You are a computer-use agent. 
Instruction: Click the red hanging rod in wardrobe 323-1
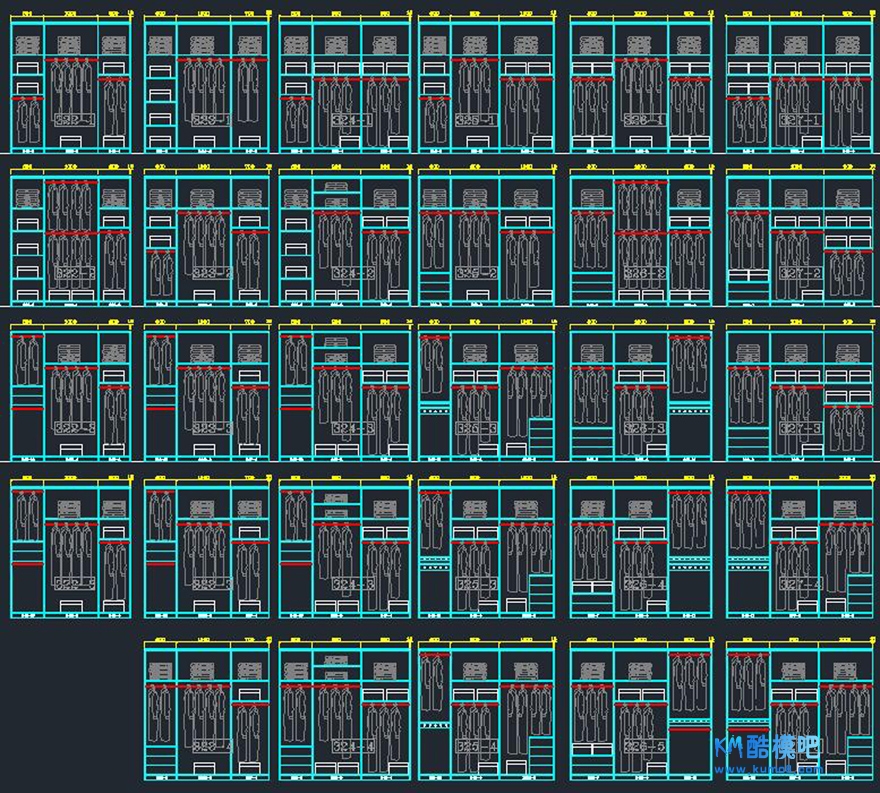(222, 61)
